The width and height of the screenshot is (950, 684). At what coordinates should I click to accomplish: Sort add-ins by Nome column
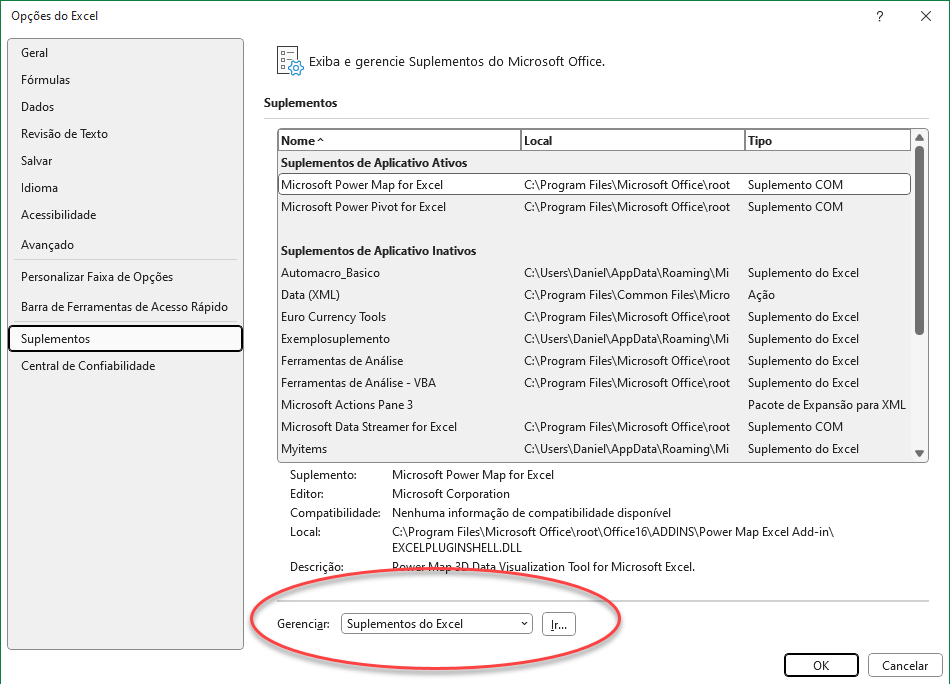pos(399,141)
